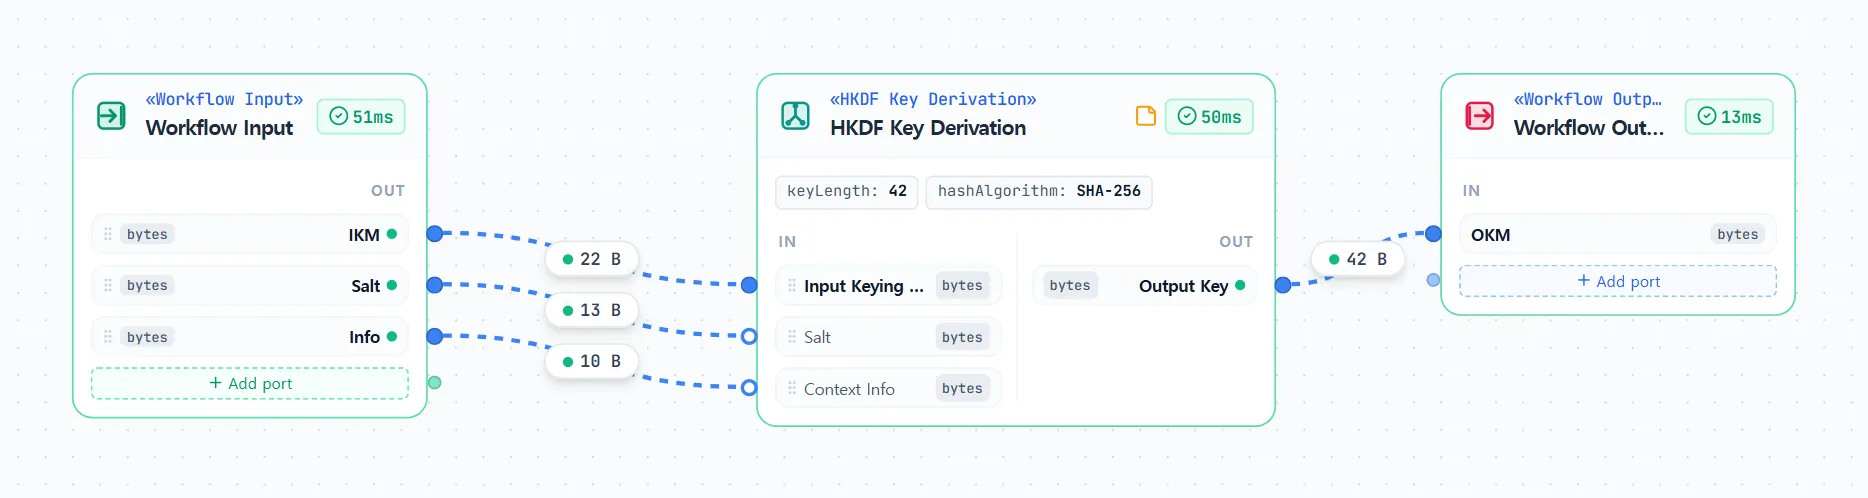Click the 13 B edge data label
This screenshot has height=498, width=1868.
click(592, 310)
